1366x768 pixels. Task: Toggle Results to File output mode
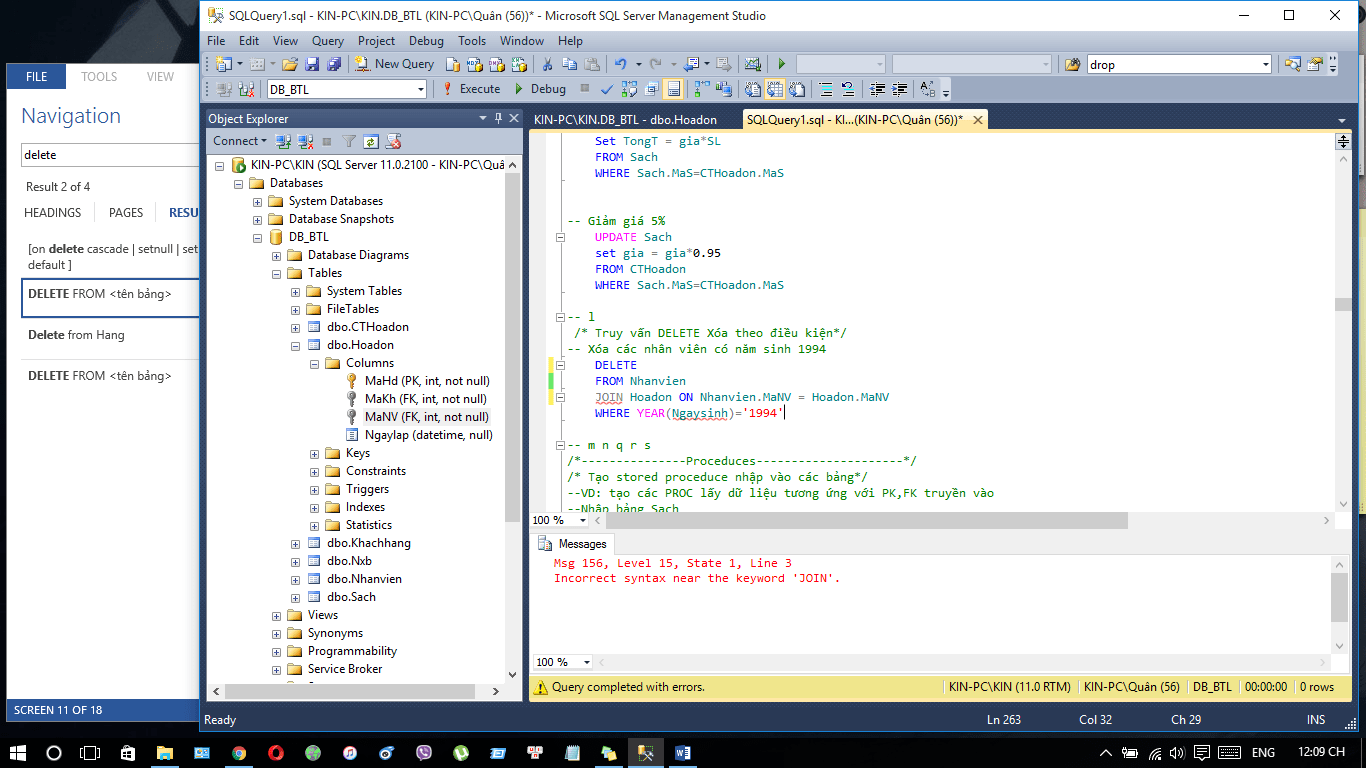(796, 89)
